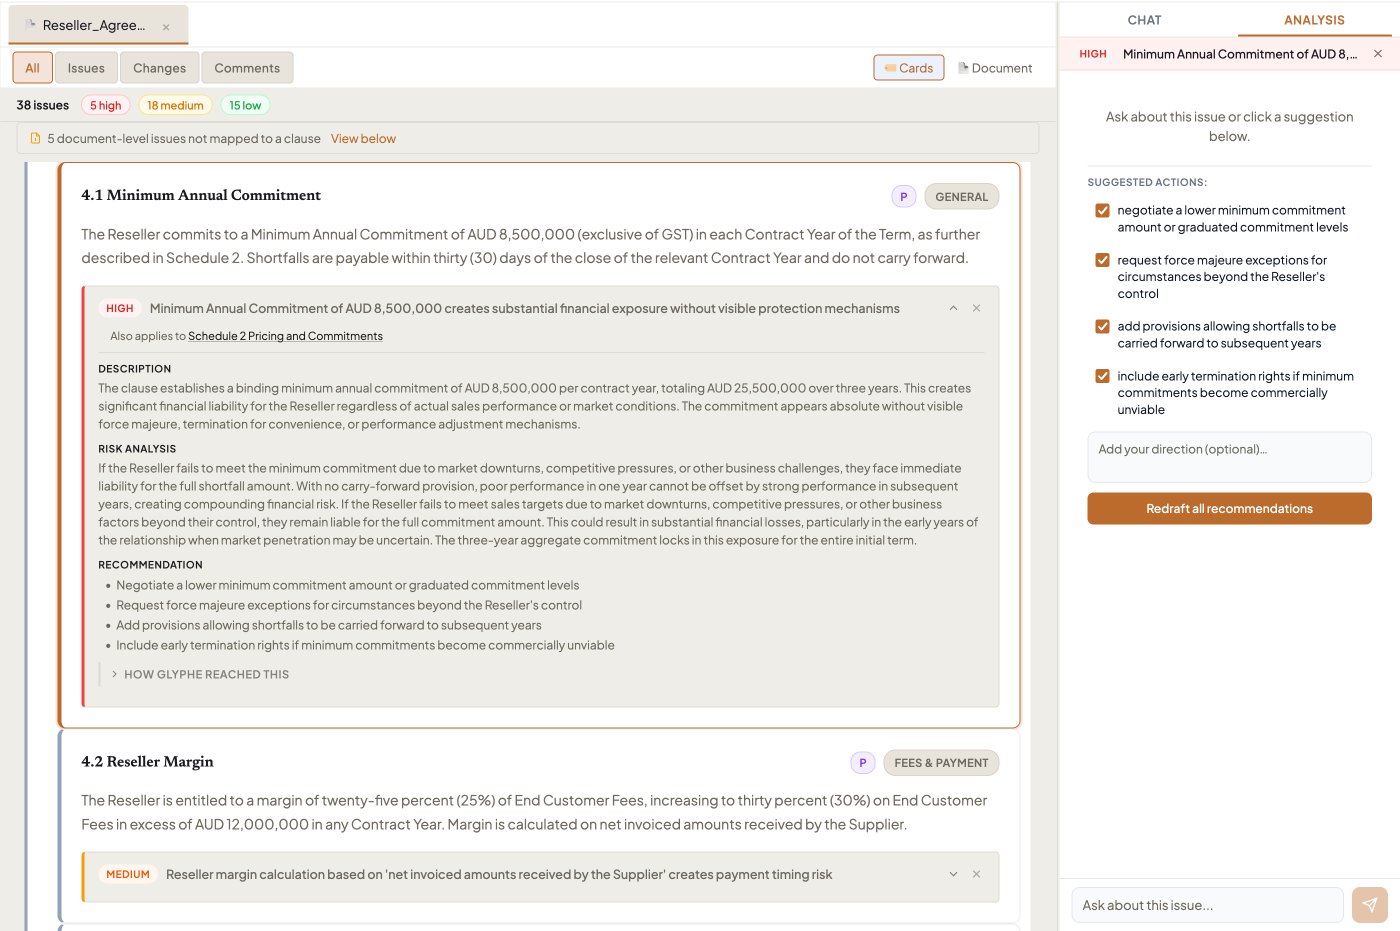Image resolution: width=1400 pixels, height=931 pixels.
Task: Switch to the Chat tab
Action: click(1144, 20)
